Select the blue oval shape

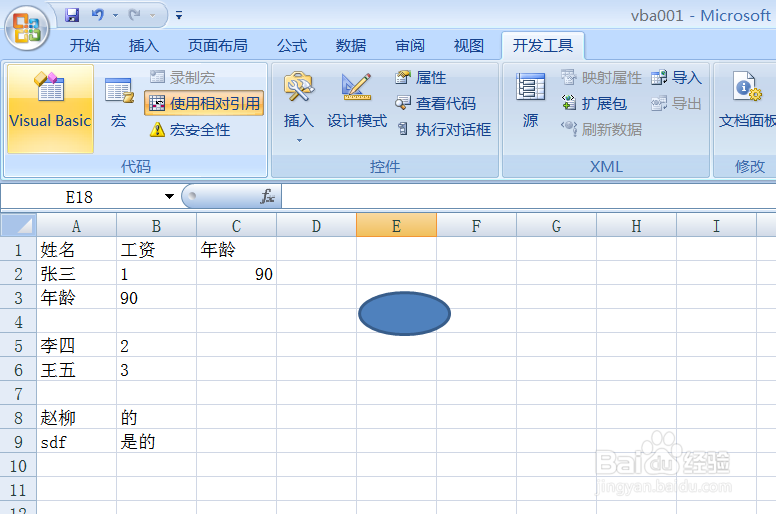click(404, 314)
